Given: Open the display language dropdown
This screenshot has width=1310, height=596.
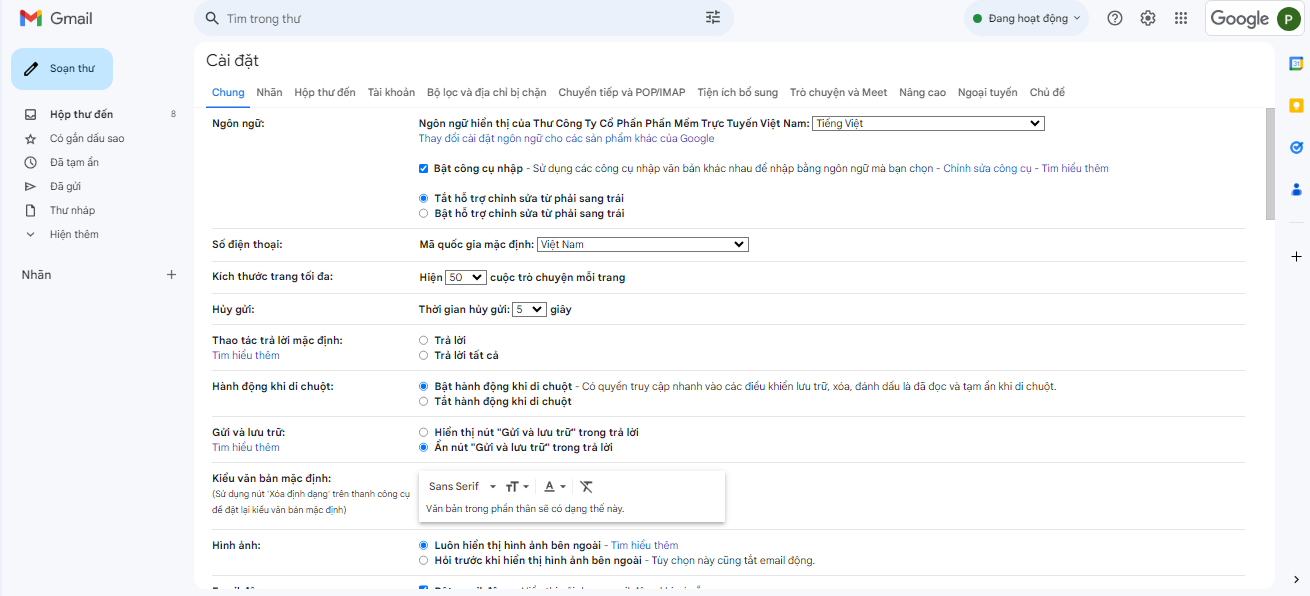Looking at the screenshot, I should click(x=927, y=124).
